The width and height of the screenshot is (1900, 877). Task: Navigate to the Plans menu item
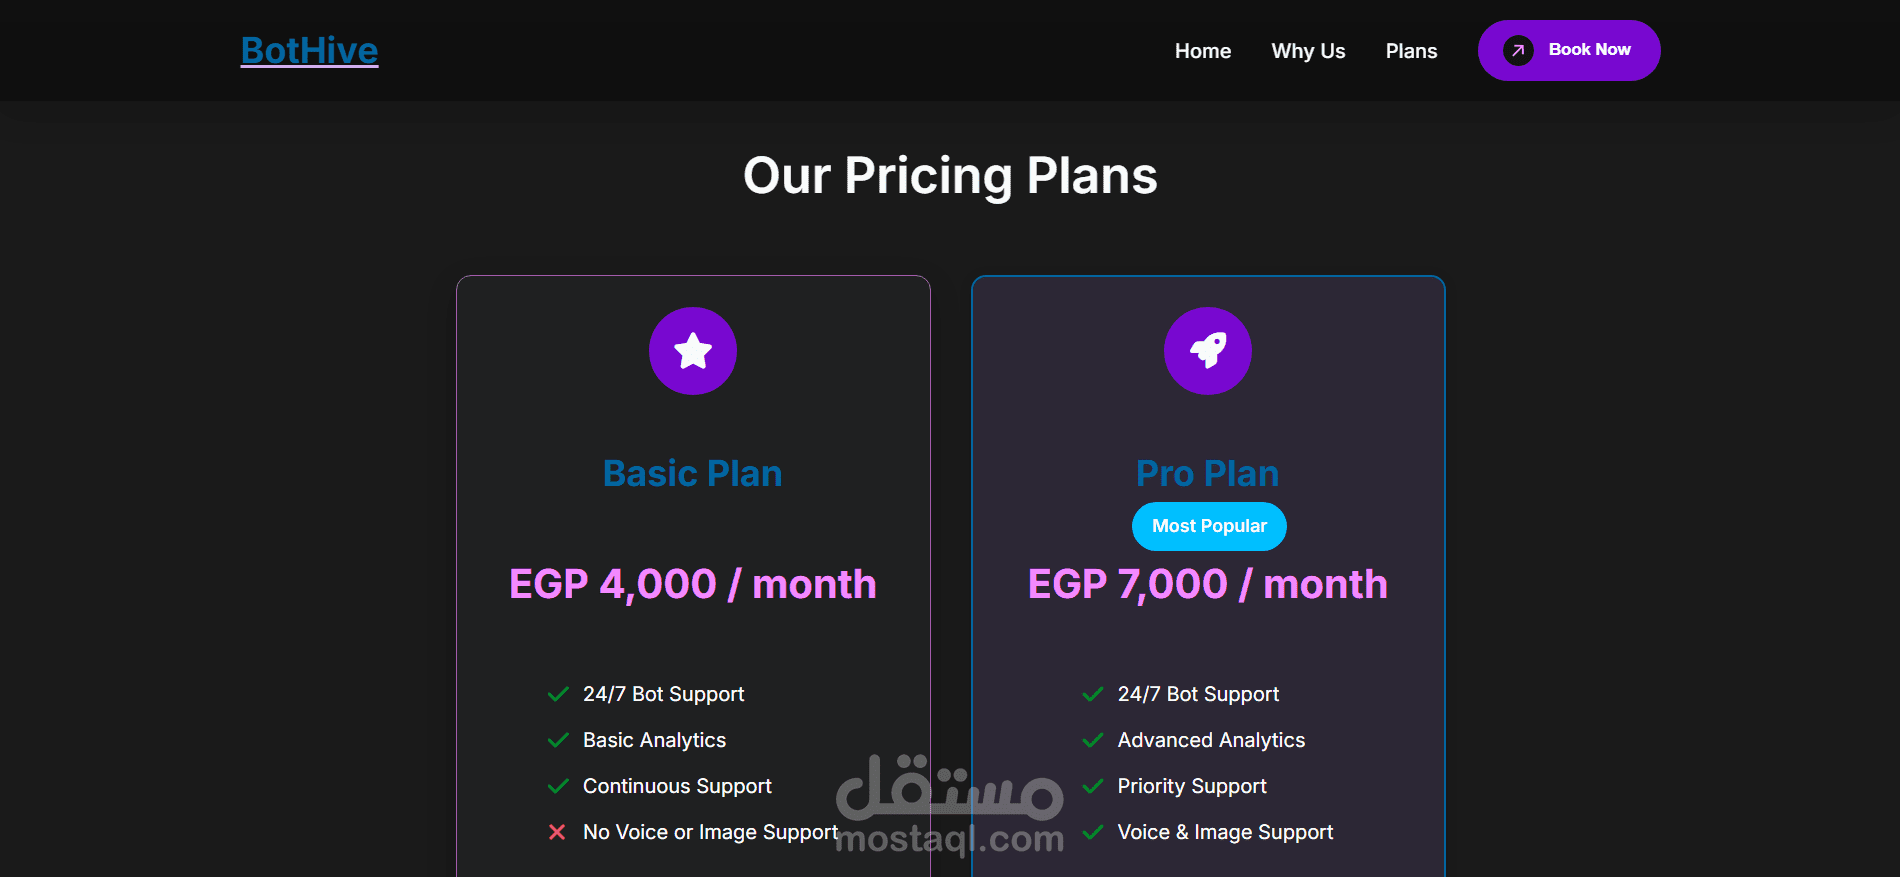(x=1411, y=51)
